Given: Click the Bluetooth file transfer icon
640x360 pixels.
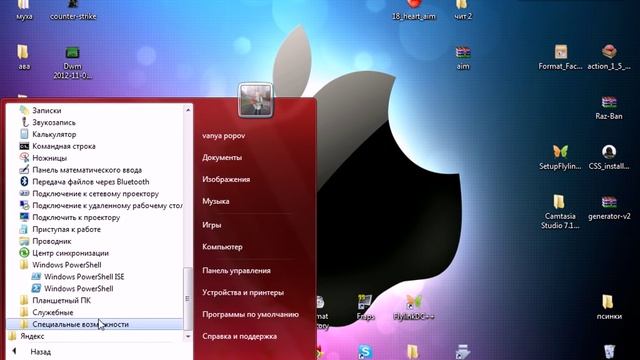Looking at the screenshot, I should 24,182.
